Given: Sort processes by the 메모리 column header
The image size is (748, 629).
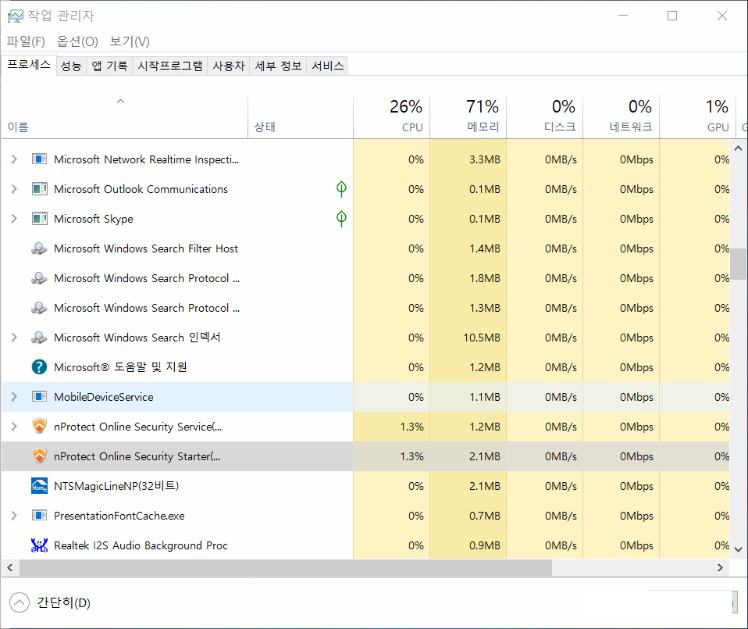Looking at the screenshot, I should (483, 116).
